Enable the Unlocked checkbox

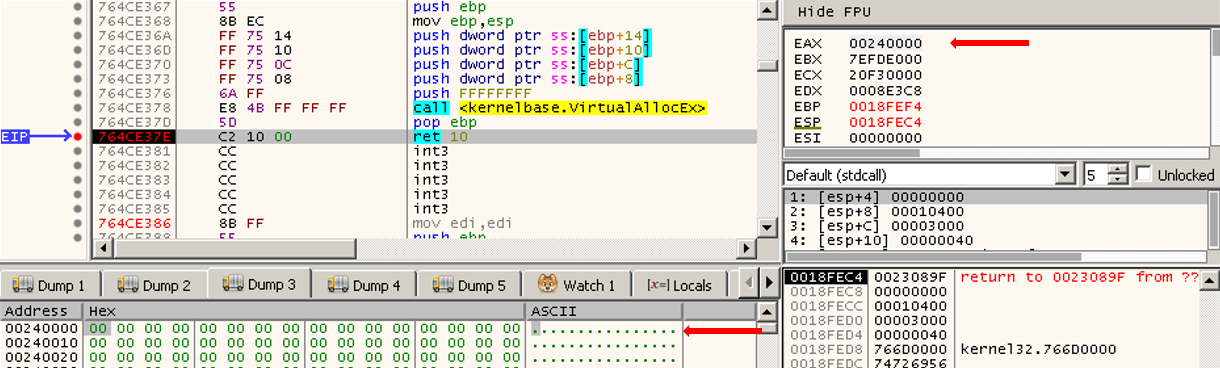click(1143, 174)
